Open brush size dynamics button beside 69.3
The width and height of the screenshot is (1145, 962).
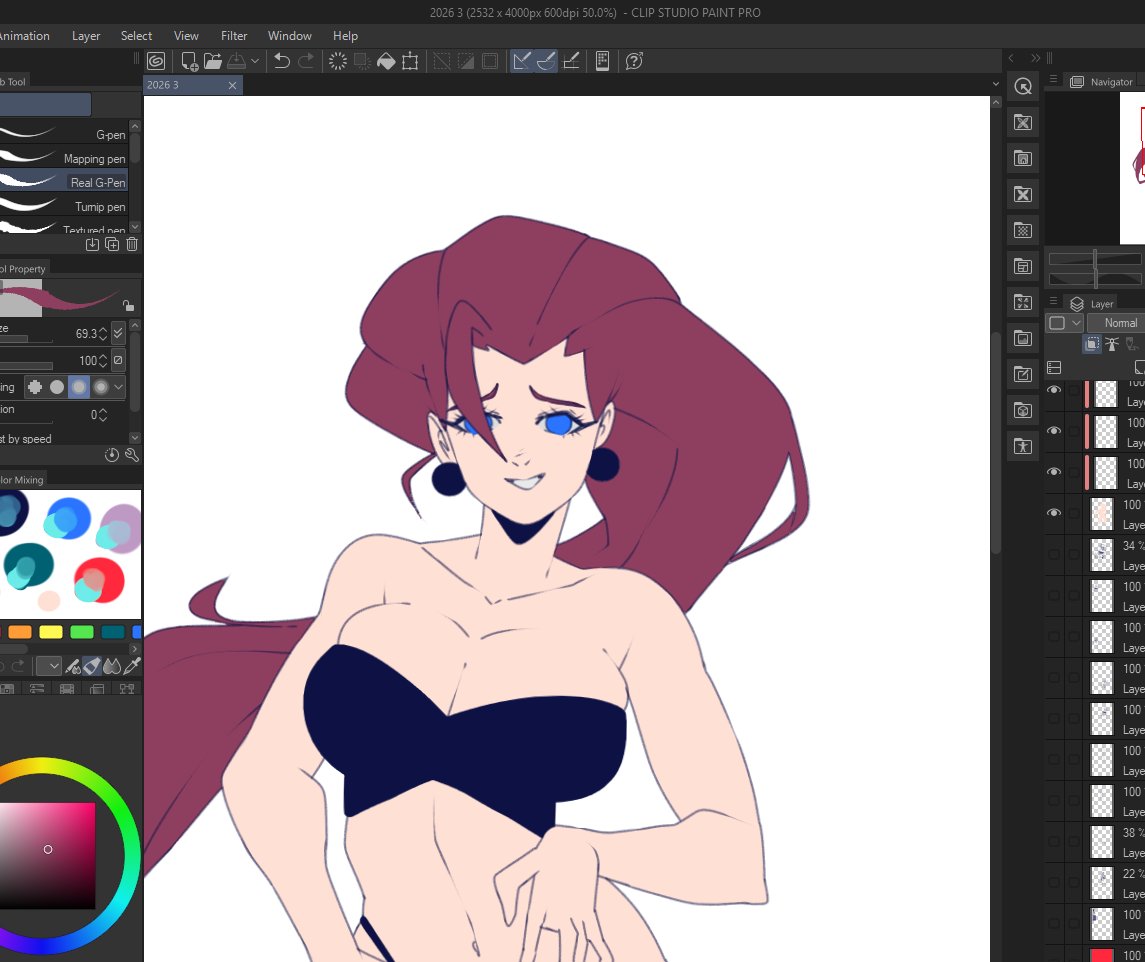click(118, 333)
